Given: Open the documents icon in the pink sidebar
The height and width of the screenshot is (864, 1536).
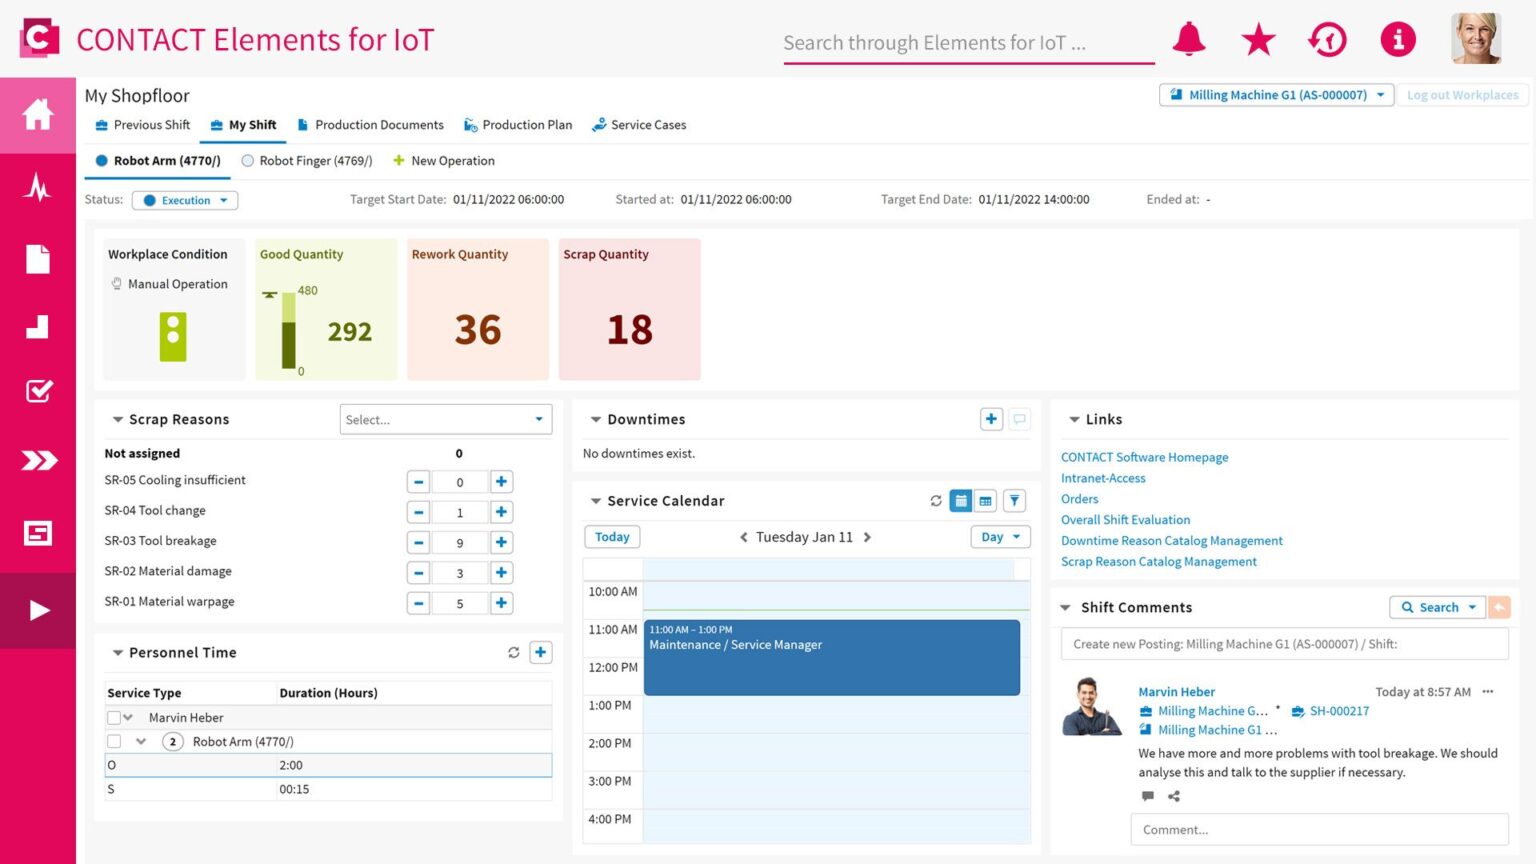Looking at the screenshot, I should (x=37, y=259).
